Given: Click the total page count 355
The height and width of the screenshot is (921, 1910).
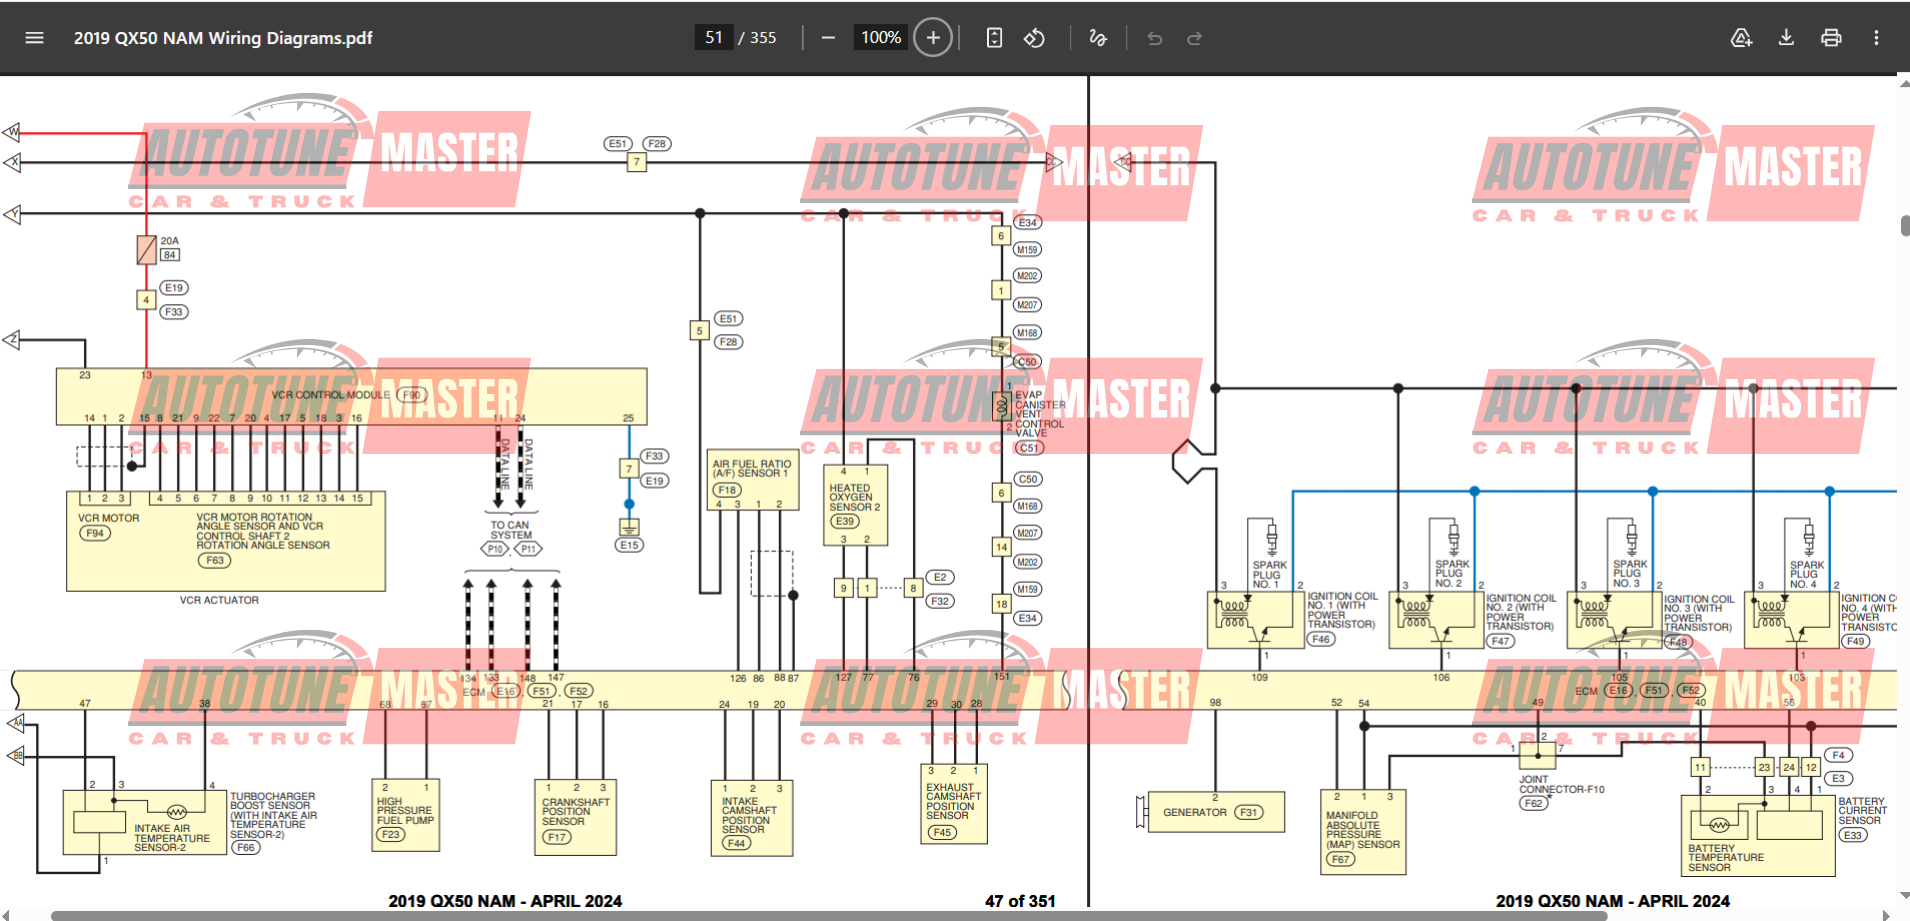Looking at the screenshot, I should point(763,38).
